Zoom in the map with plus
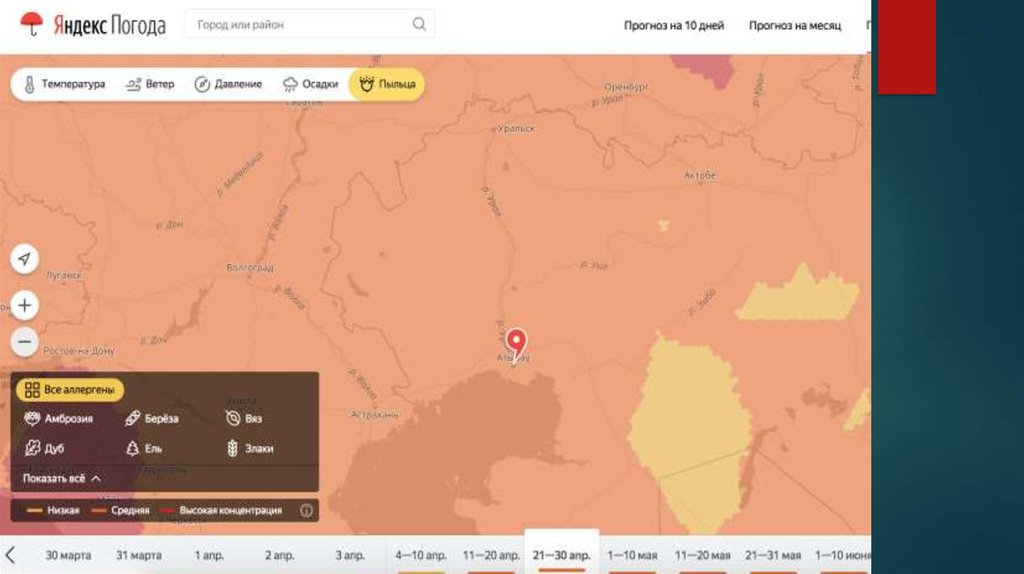This screenshot has width=1024, height=574. coord(25,306)
